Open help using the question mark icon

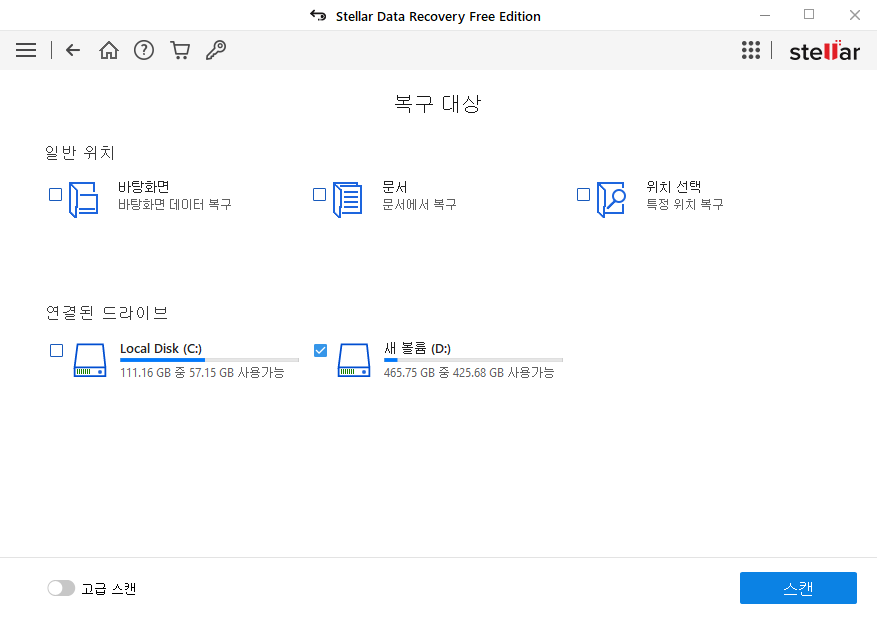tap(144, 50)
